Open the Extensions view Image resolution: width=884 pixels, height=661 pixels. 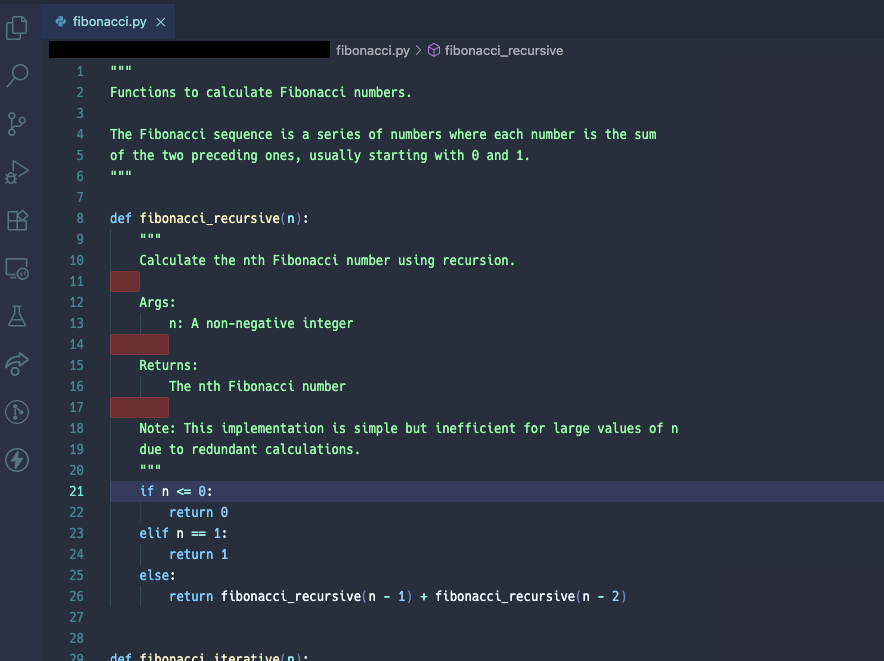coord(17,220)
